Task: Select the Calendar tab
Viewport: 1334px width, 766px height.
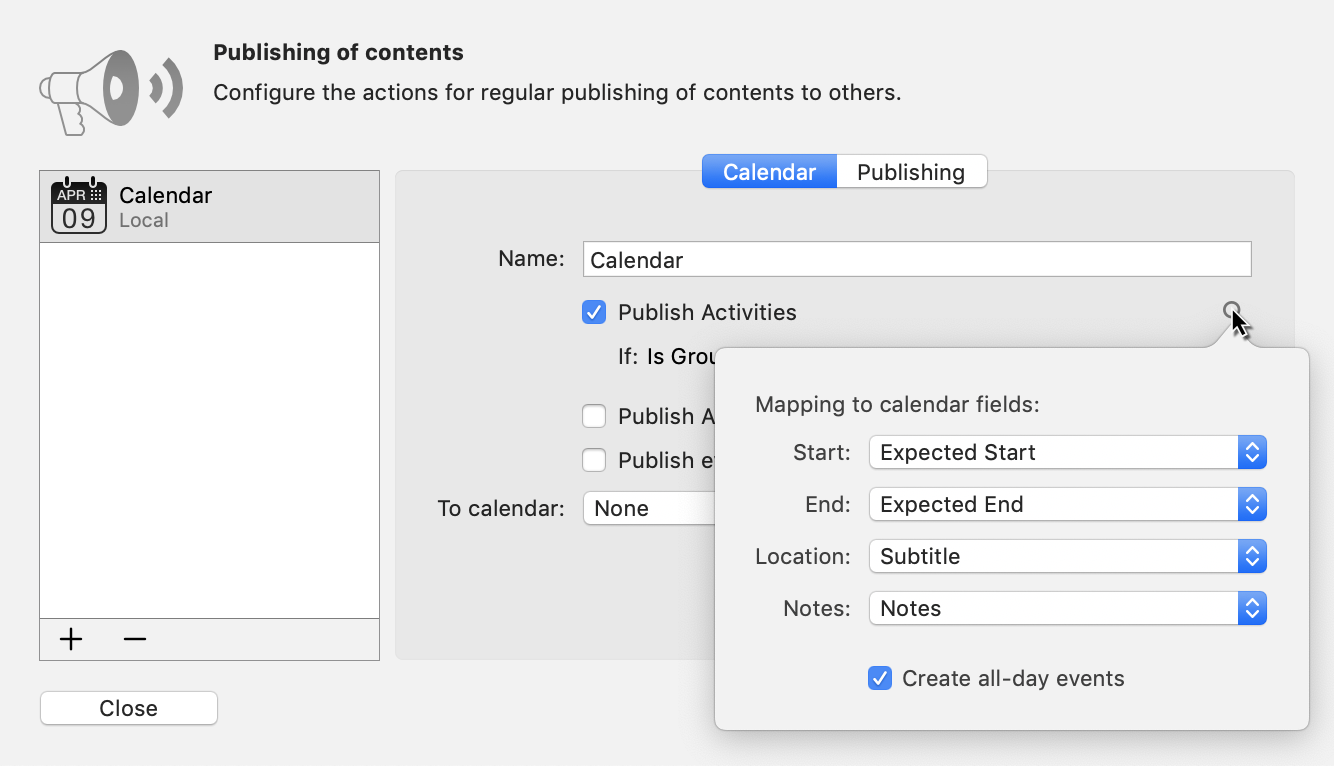Action: pyautogui.click(x=769, y=171)
